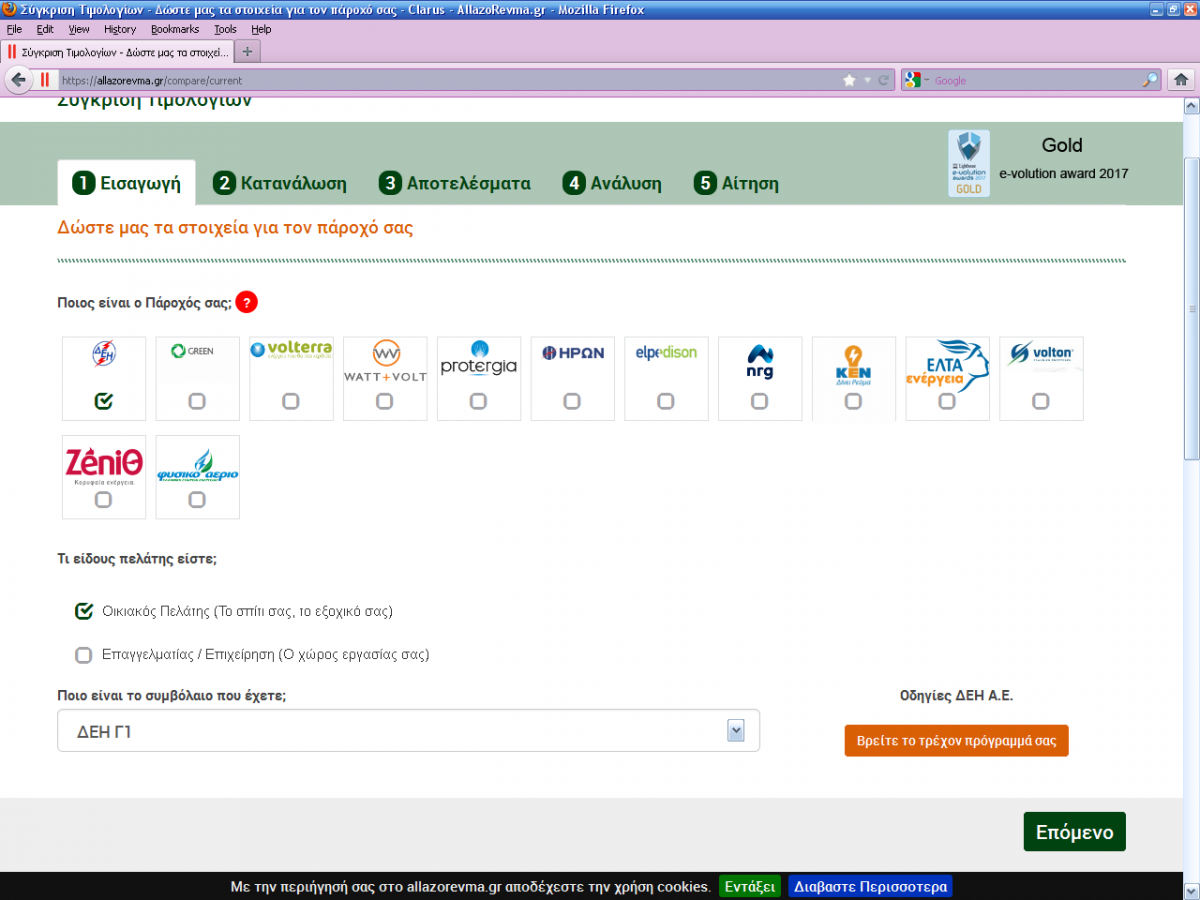Image resolution: width=1200 pixels, height=900 pixels.
Task: Select Επαγγελματίας / Επιχείρηση checkbox
Action: coord(84,655)
